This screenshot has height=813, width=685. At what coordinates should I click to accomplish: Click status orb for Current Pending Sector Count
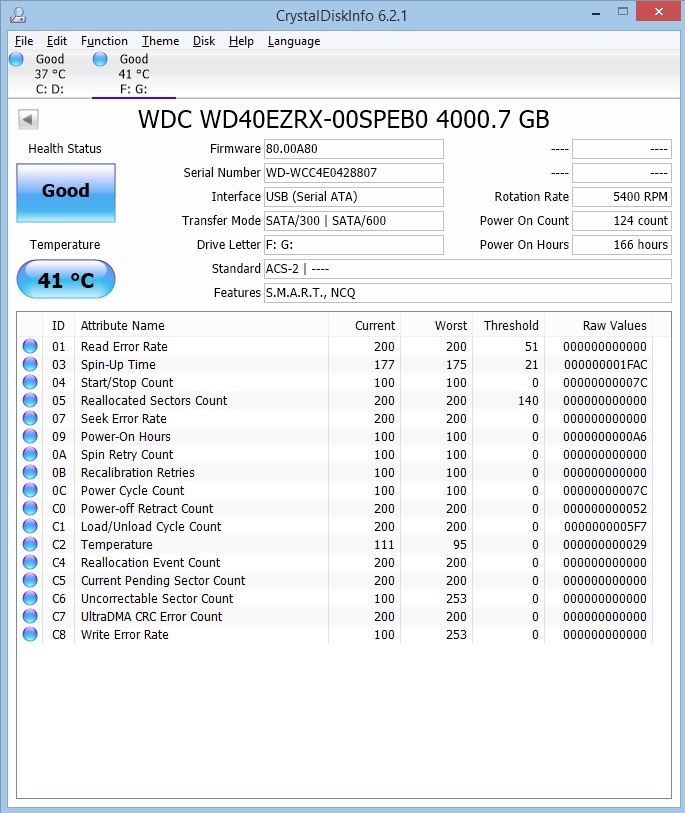[30, 580]
